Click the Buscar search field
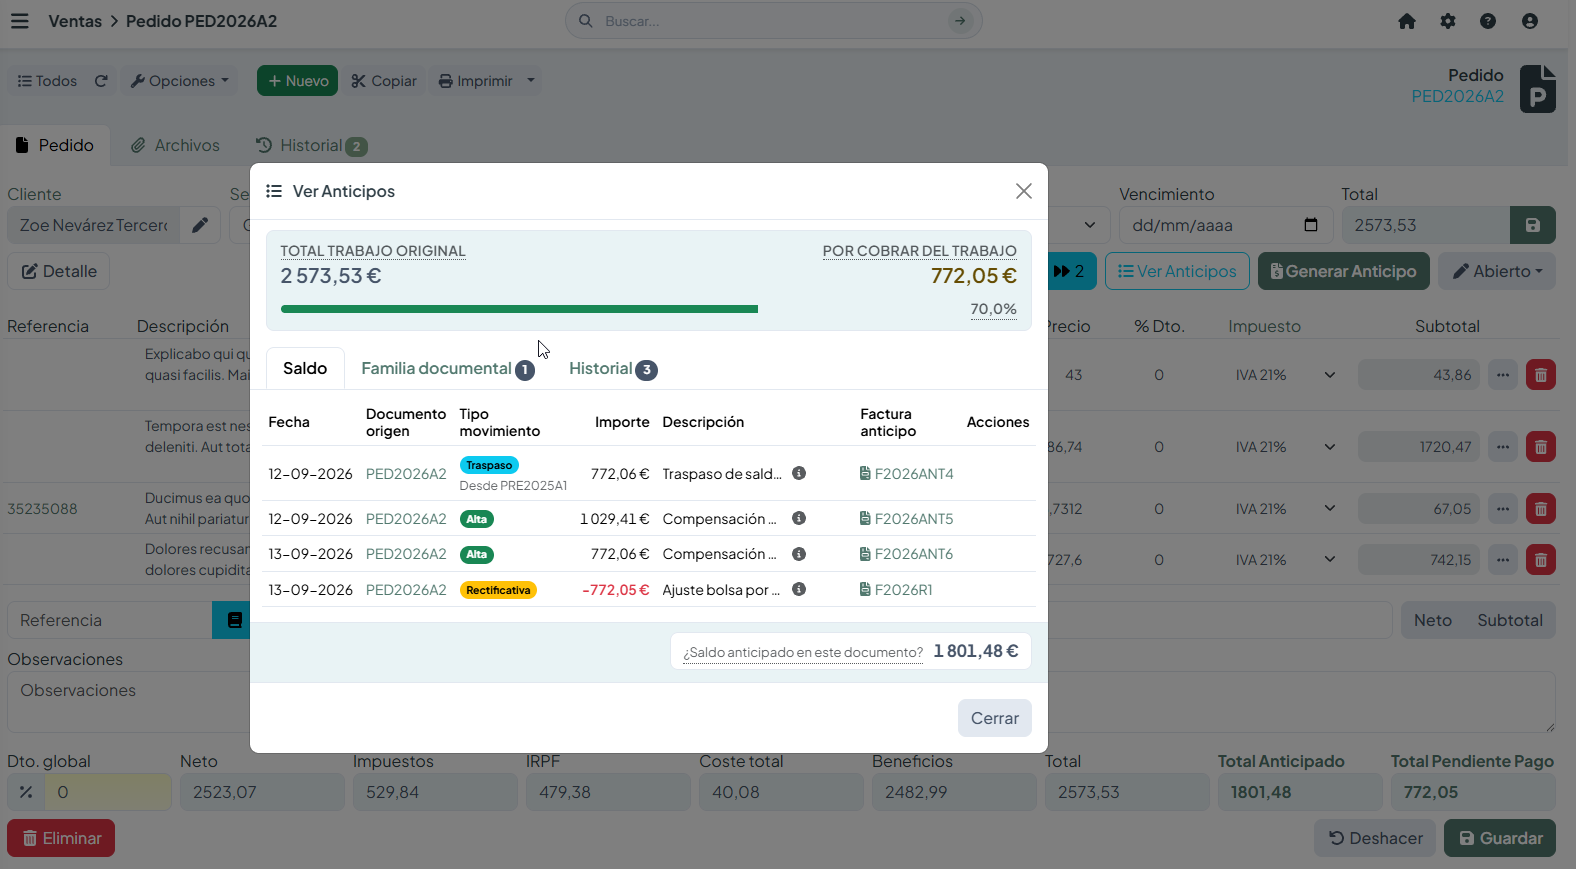The image size is (1576, 869). coord(772,21)
